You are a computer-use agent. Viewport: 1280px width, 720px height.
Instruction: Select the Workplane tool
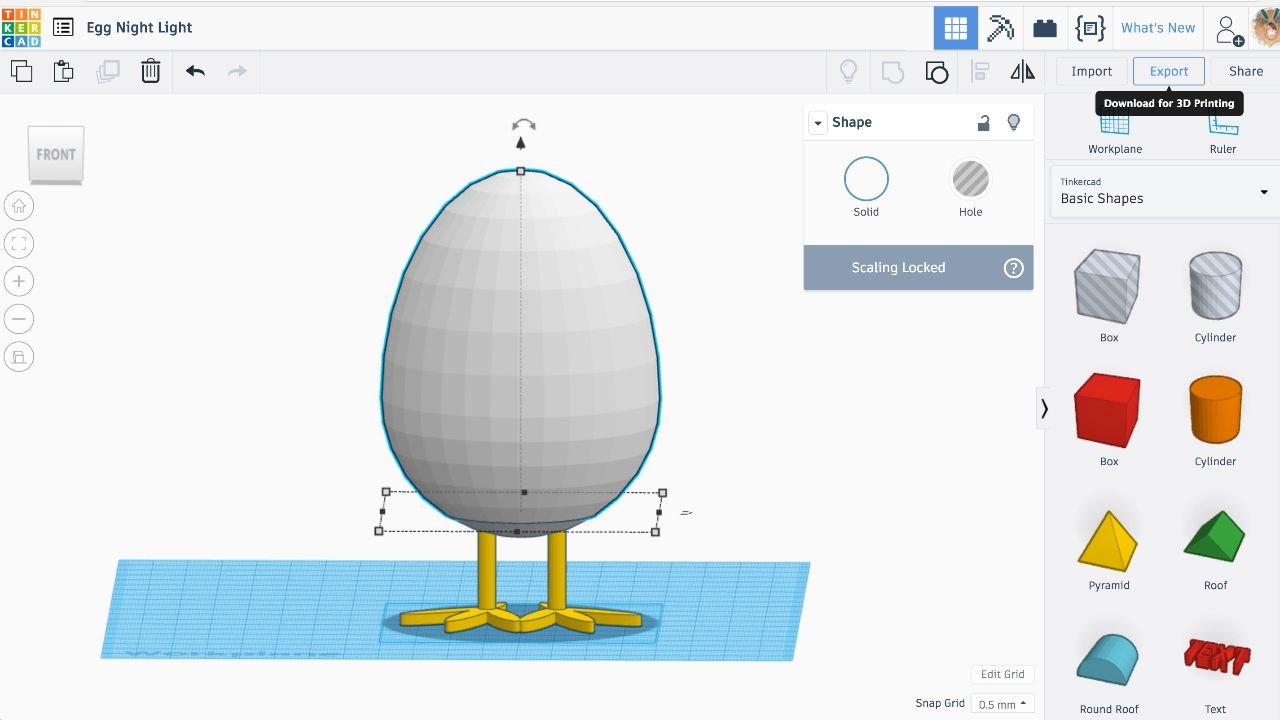click(x=1115, y=134)
